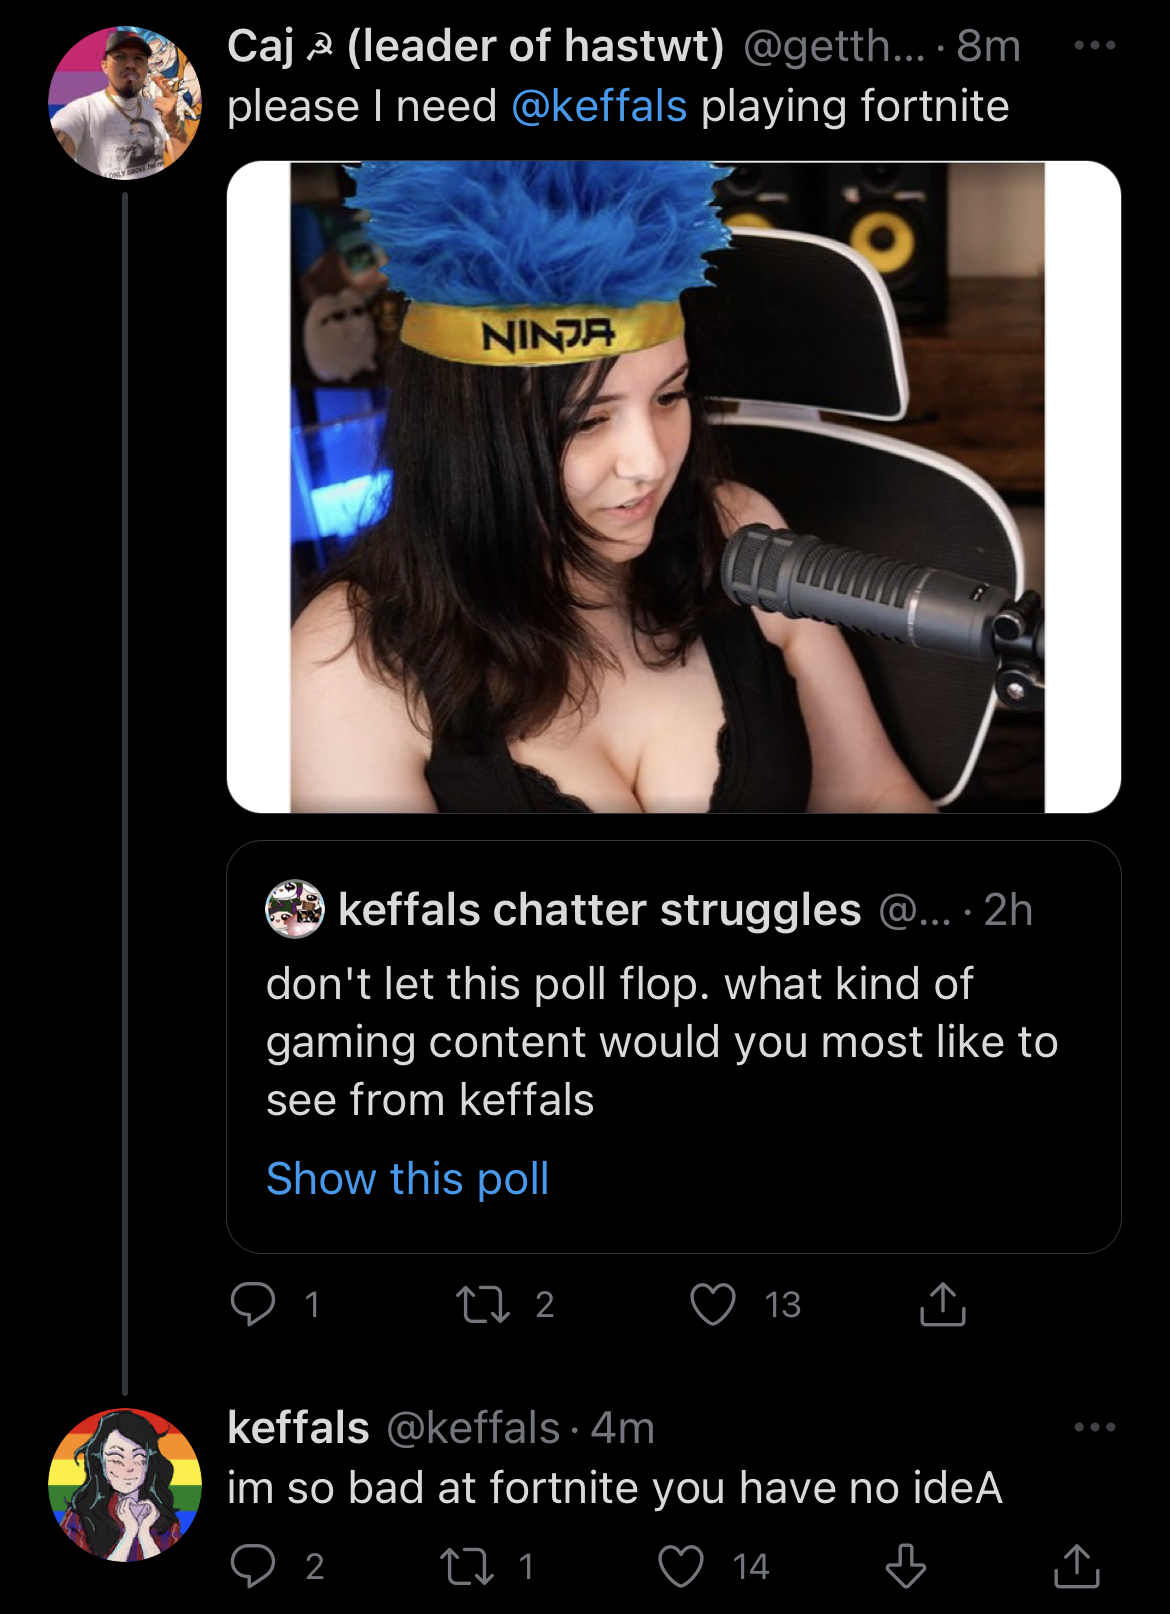The height and width of the screenshot is (1614, 1170).
Task: Retweet Caj's tweet about fortnite
Action: click(x=483, y=1304)
